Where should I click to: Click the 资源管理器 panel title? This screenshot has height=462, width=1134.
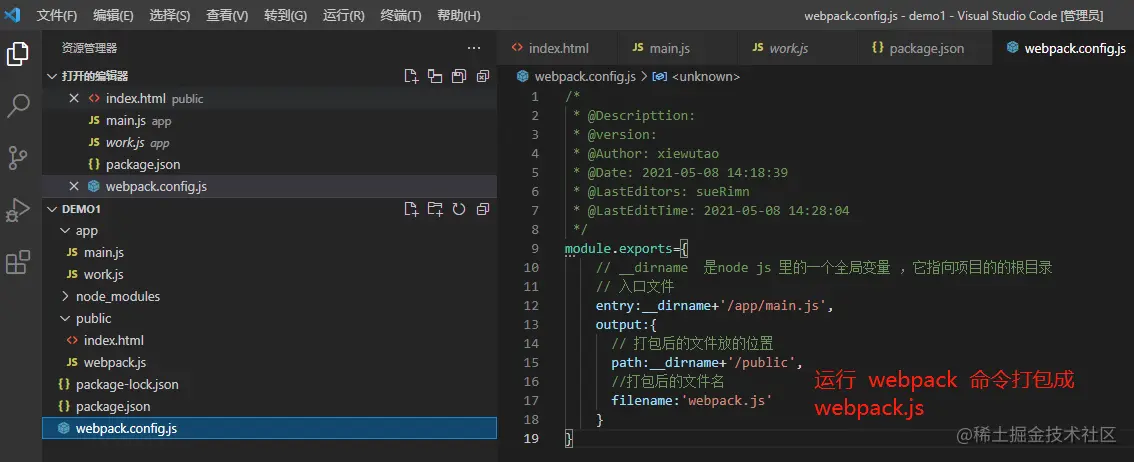click(x=89, y=48)
